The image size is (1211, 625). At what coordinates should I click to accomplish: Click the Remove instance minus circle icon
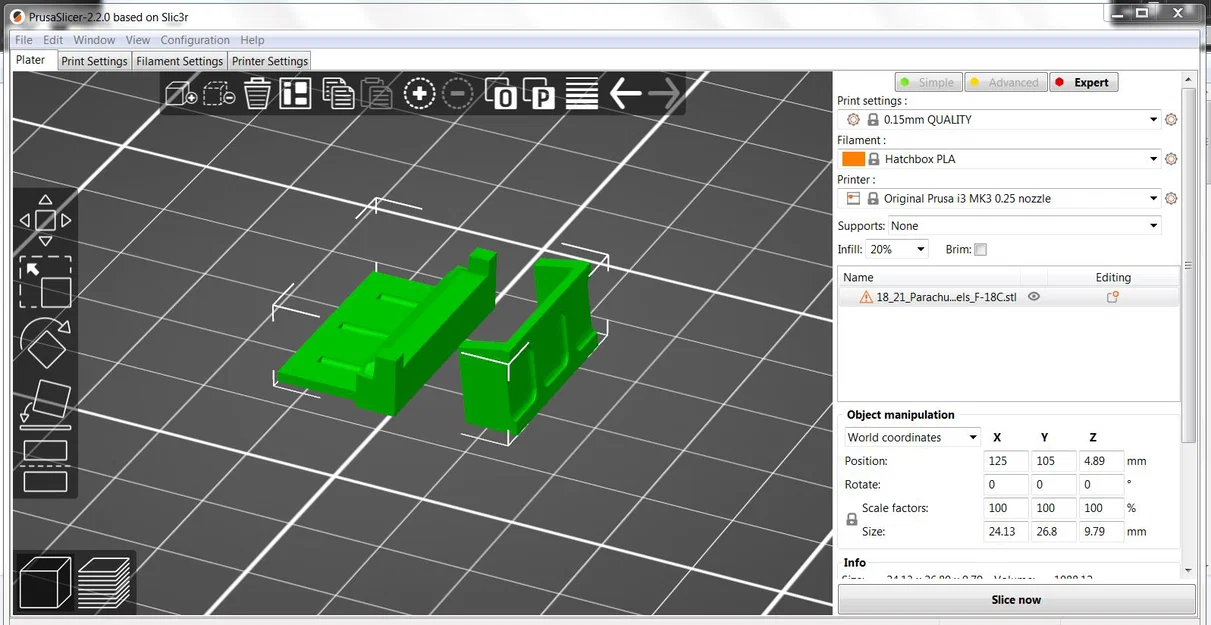pos(458,95)
